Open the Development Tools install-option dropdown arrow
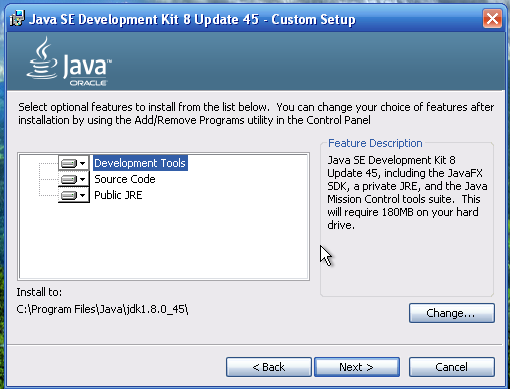Image resolution: width=510 pixels, height=389 pixels. pyautogui.click(x=82, y=163)
